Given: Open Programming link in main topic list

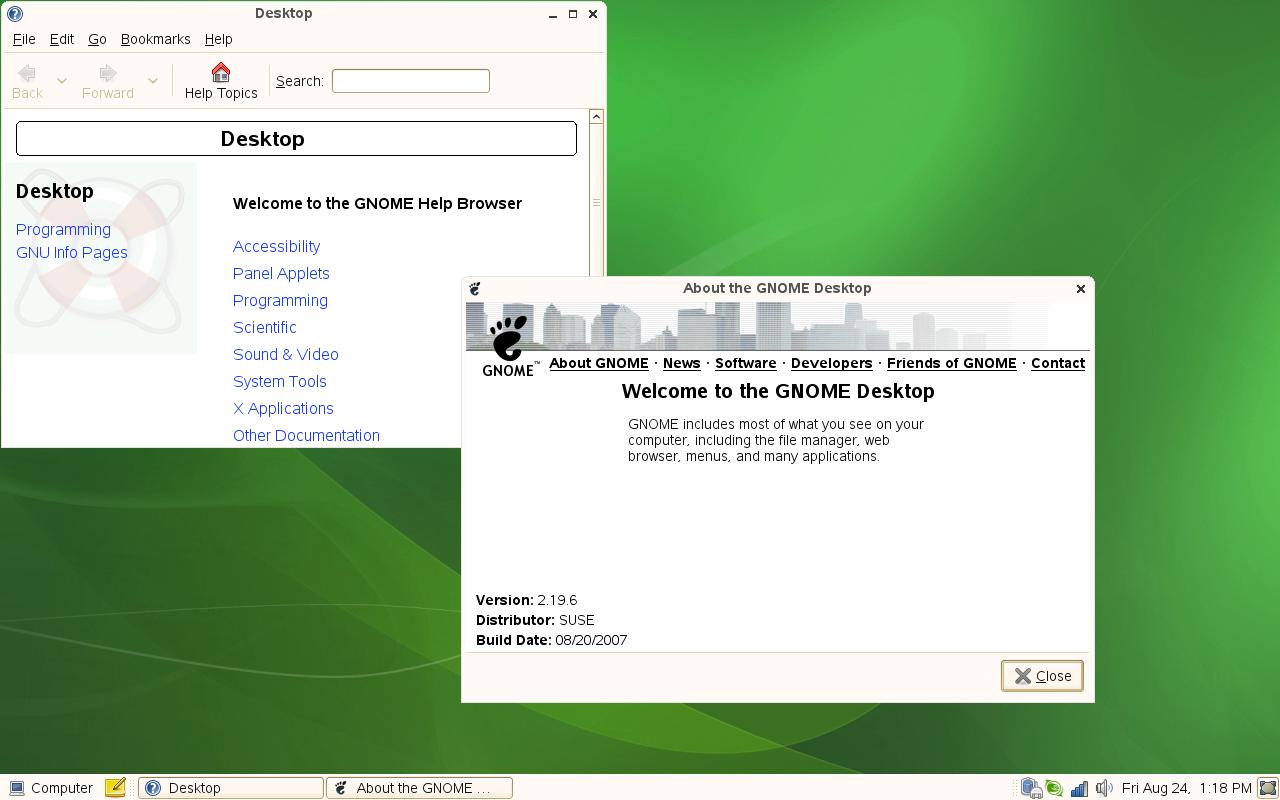Looking at the screenshot, I should coord(280,300).
